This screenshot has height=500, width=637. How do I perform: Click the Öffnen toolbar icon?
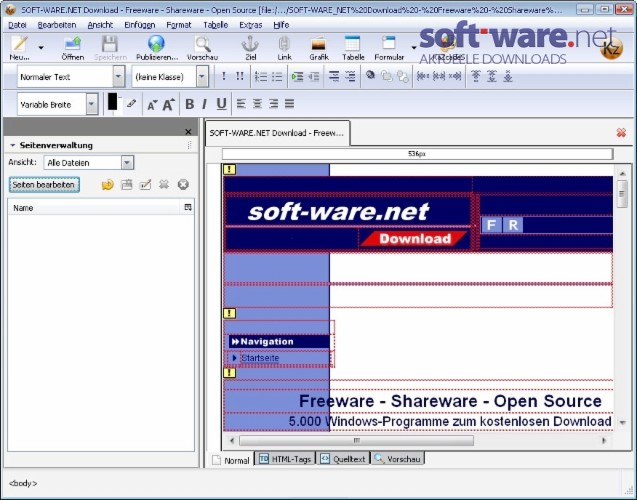pyautogui.click(x=73, y=48)
